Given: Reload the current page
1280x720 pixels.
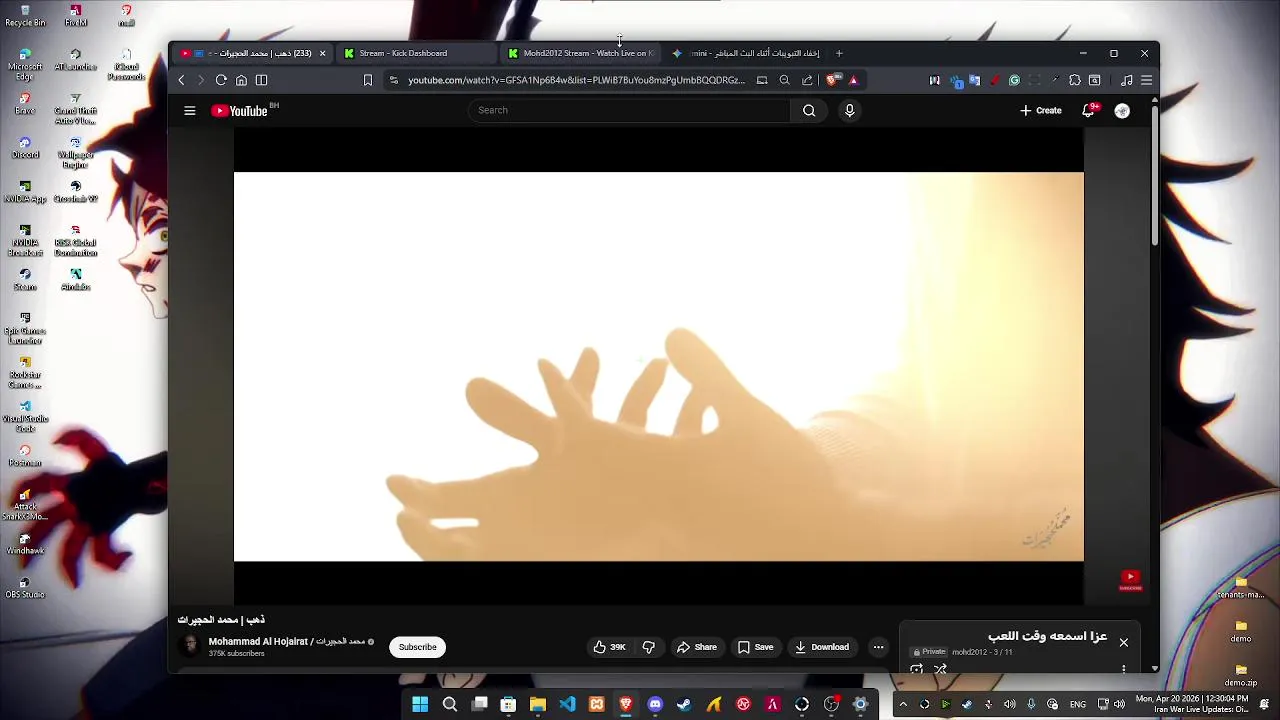Looking at the screenshot, I should coord(221,80).
